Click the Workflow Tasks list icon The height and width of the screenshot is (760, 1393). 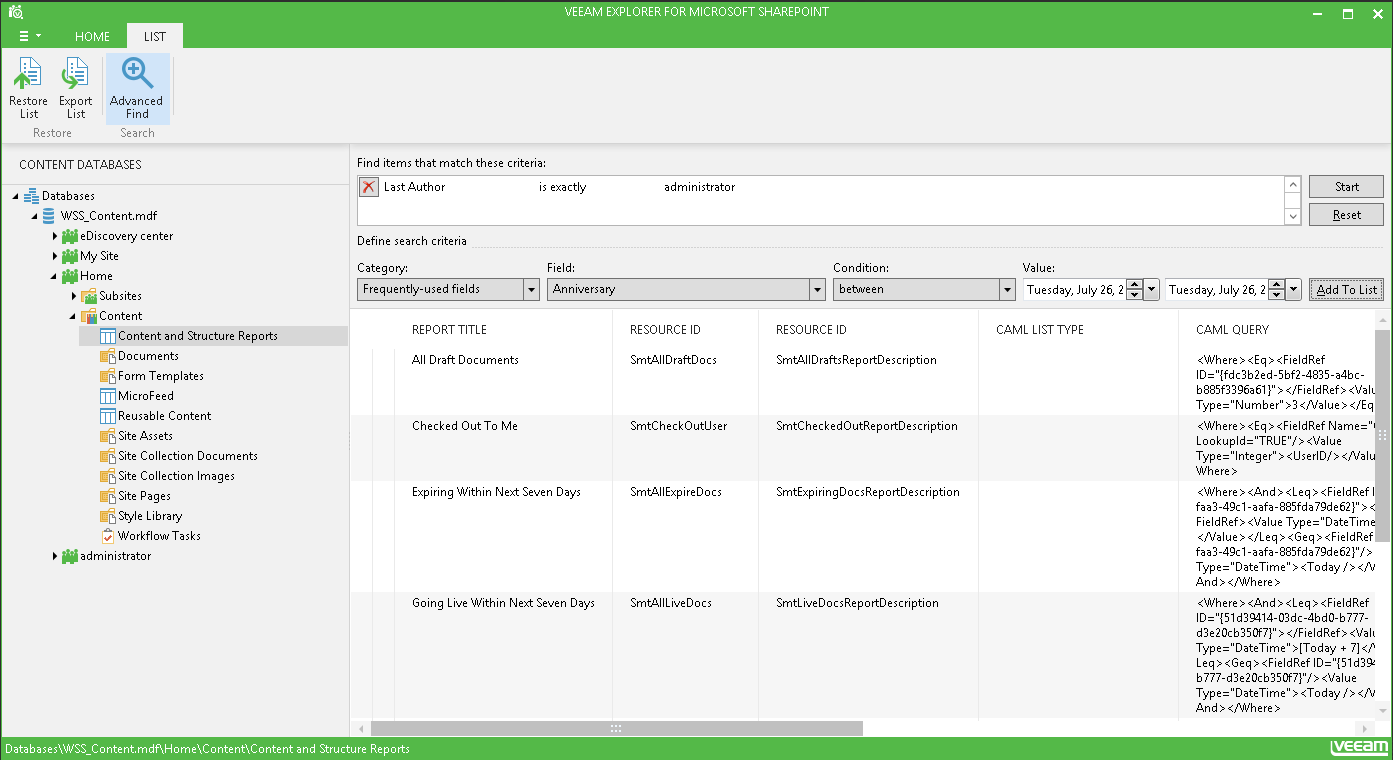tap(108, 536)
